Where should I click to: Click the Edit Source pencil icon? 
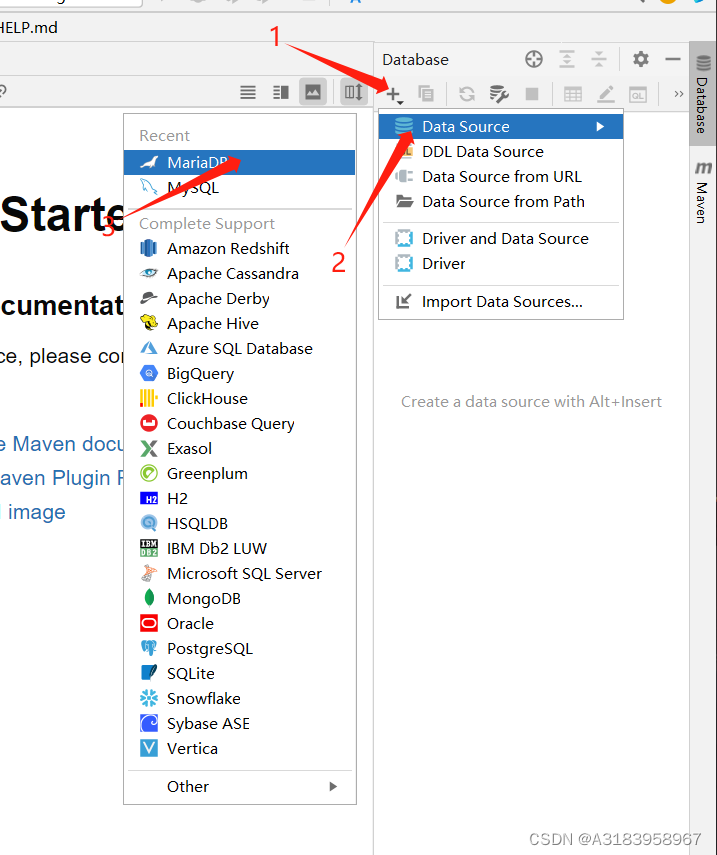[x=606, y=94]
